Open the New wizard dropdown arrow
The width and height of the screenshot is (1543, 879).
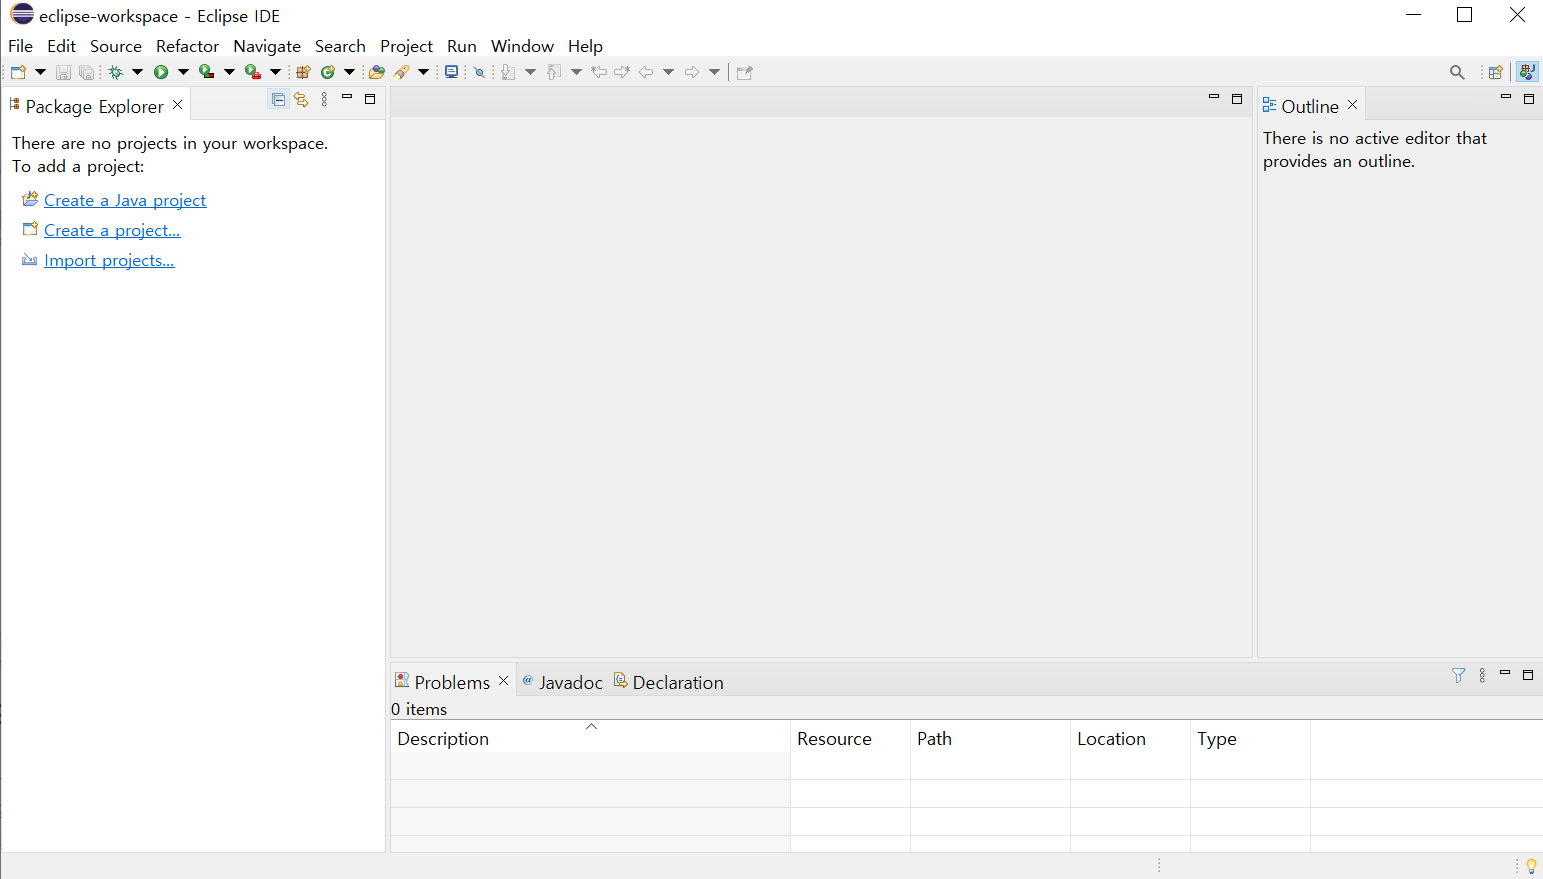pos(40,72)
